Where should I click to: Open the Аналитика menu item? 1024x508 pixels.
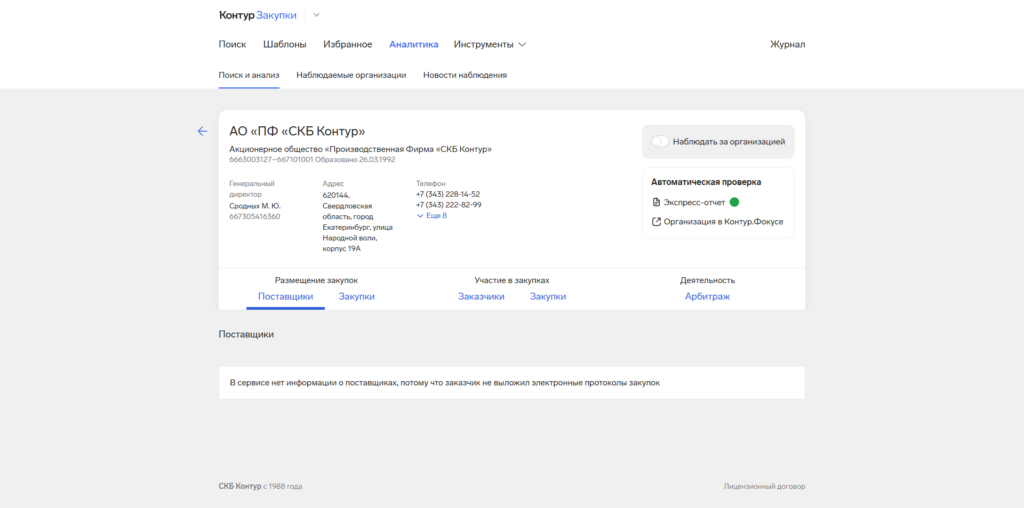tap(413, 44)
